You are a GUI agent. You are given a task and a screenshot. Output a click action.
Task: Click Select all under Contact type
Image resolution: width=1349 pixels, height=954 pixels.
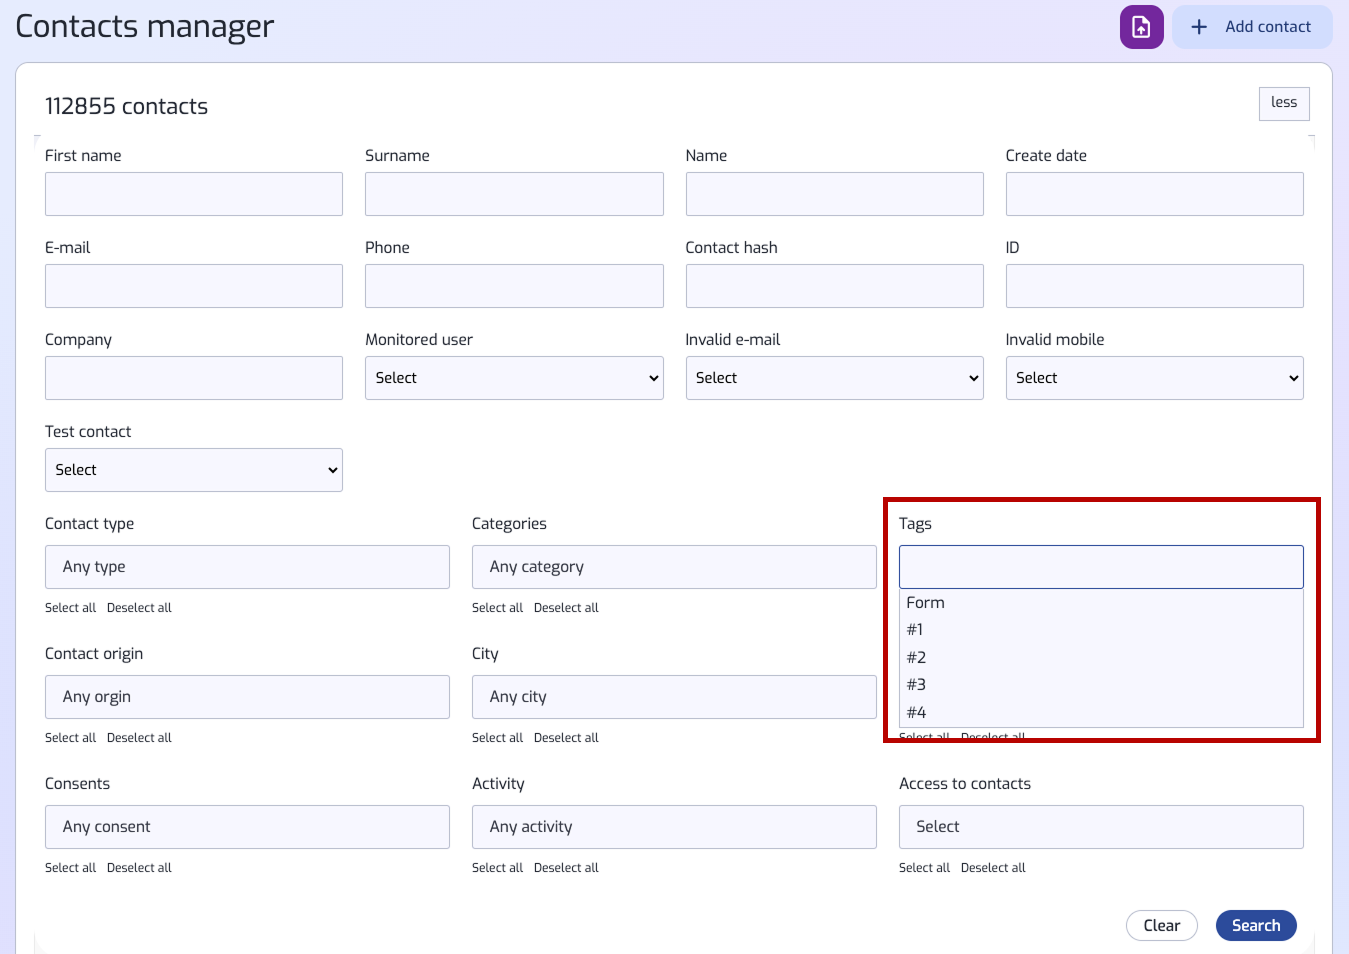tap(70, 608)
